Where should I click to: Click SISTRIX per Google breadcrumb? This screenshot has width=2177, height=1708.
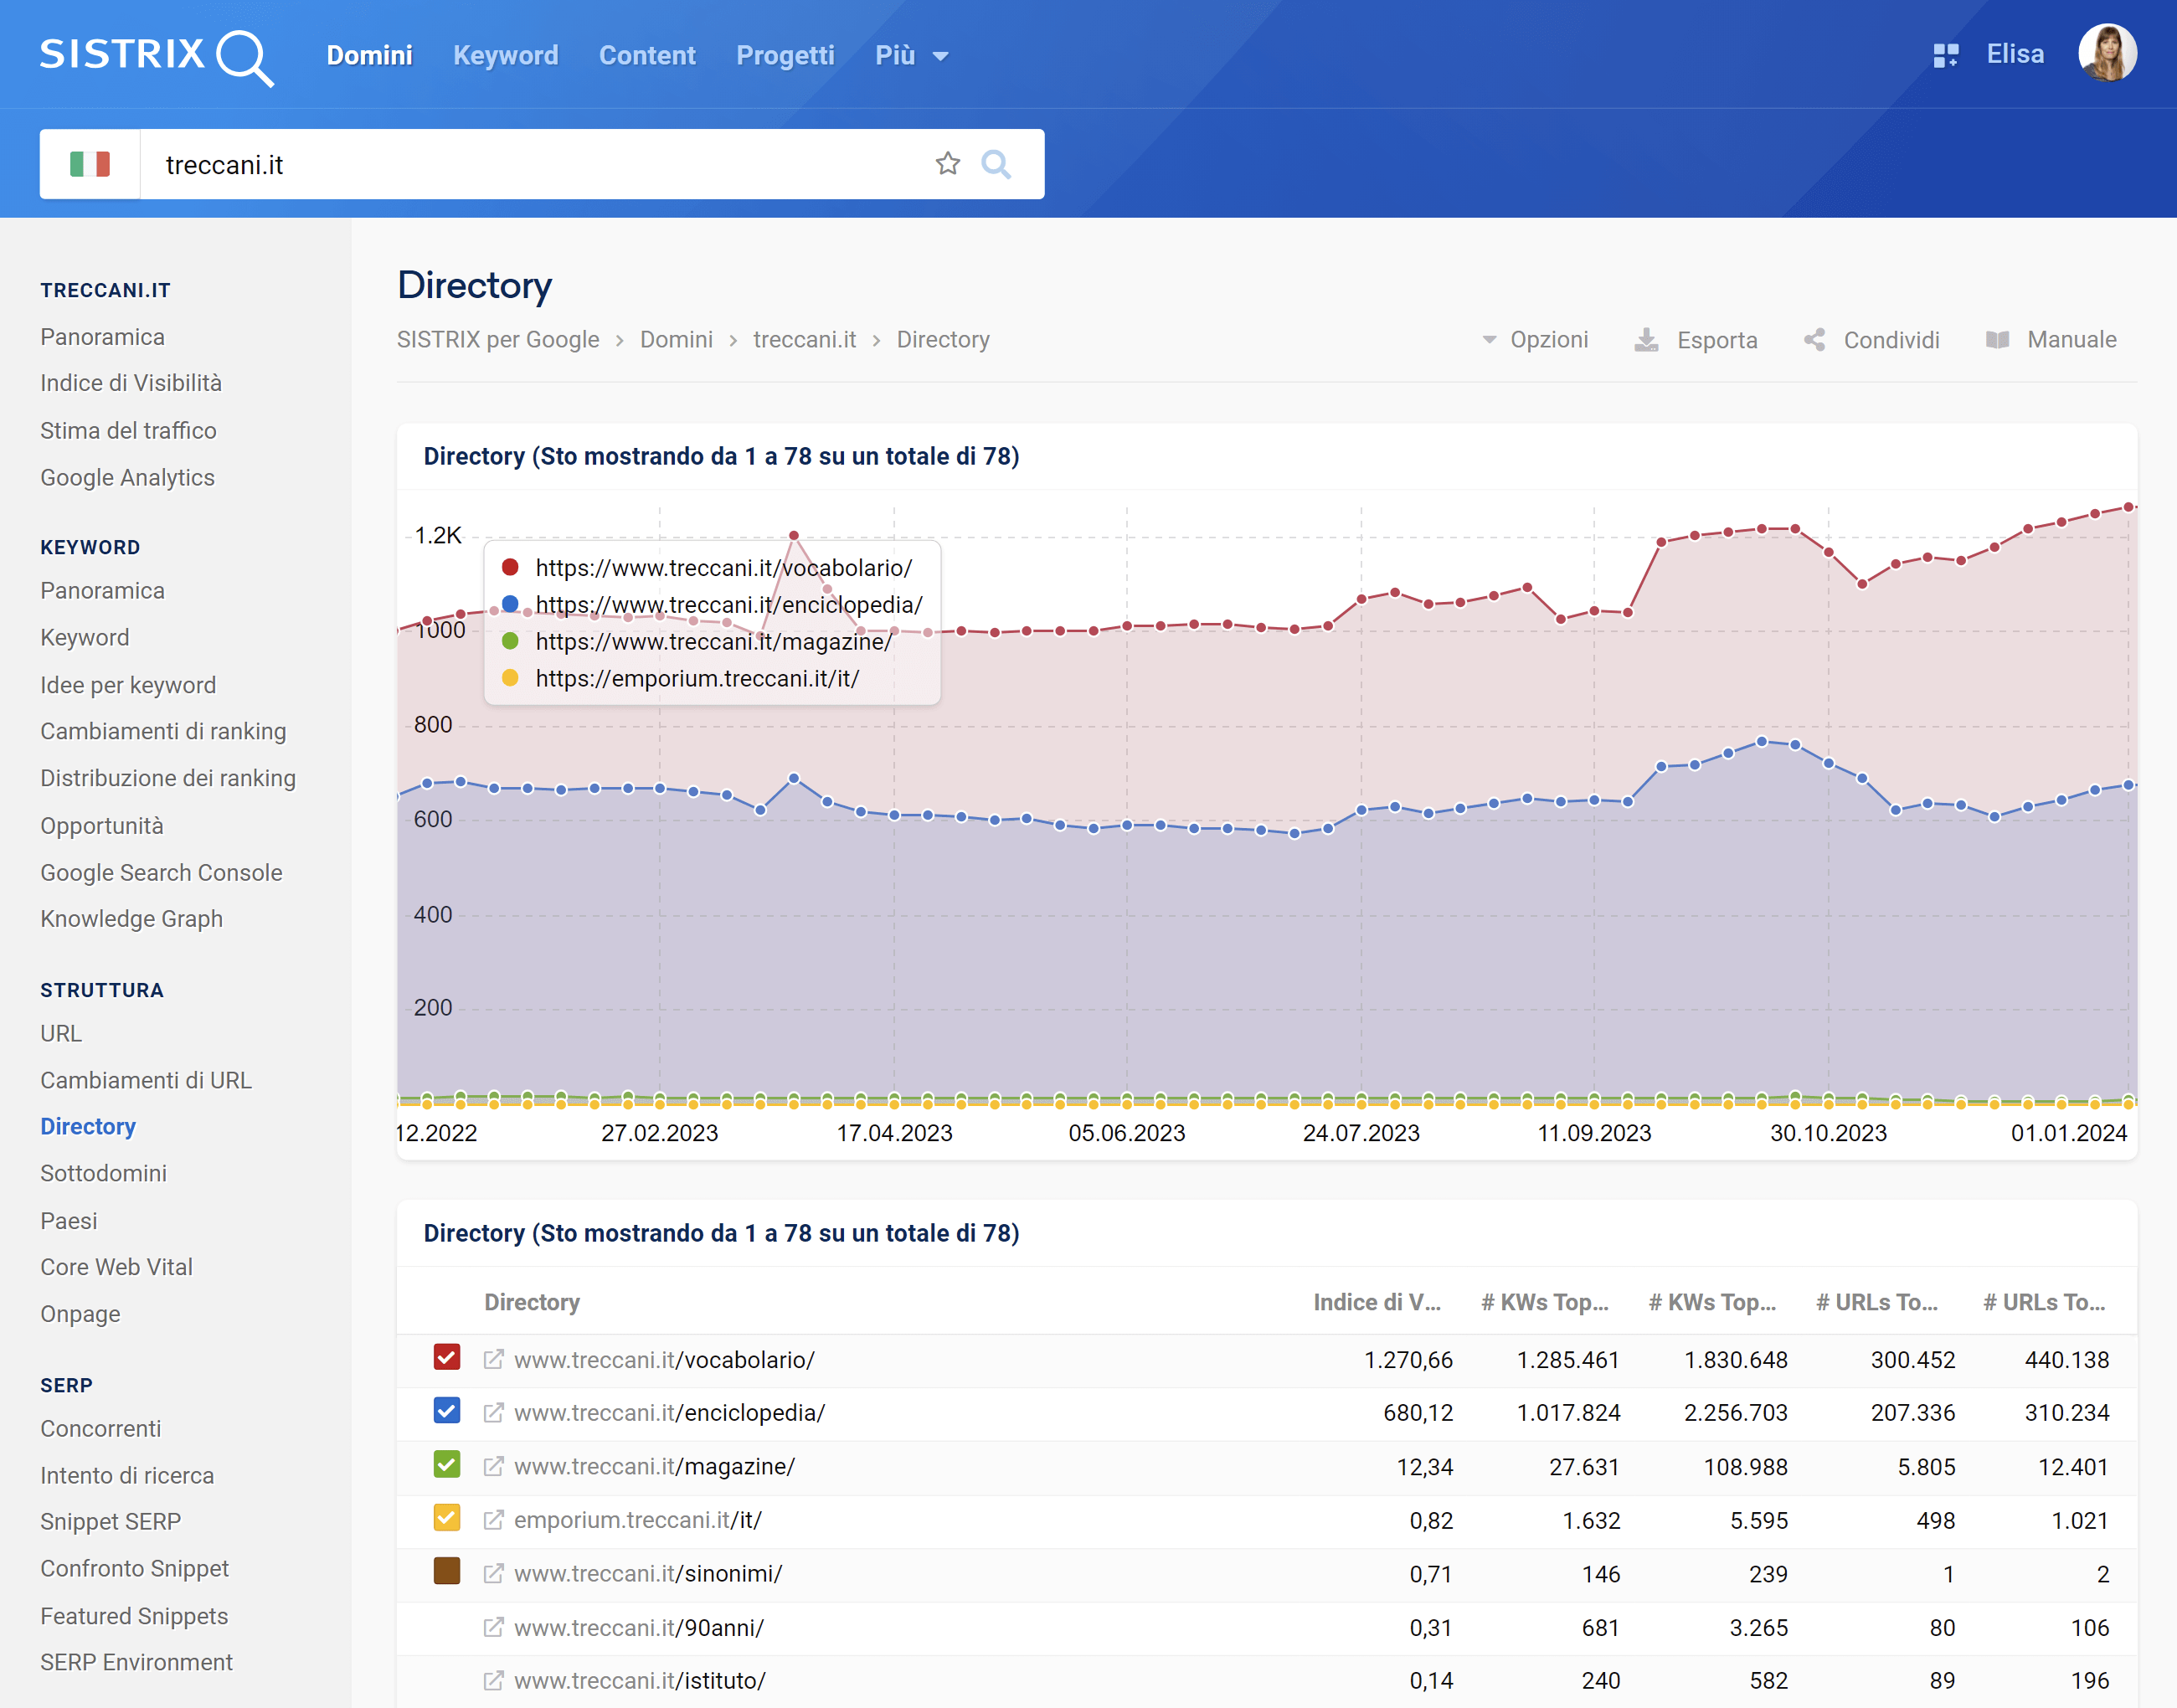(x=498, y=340)
